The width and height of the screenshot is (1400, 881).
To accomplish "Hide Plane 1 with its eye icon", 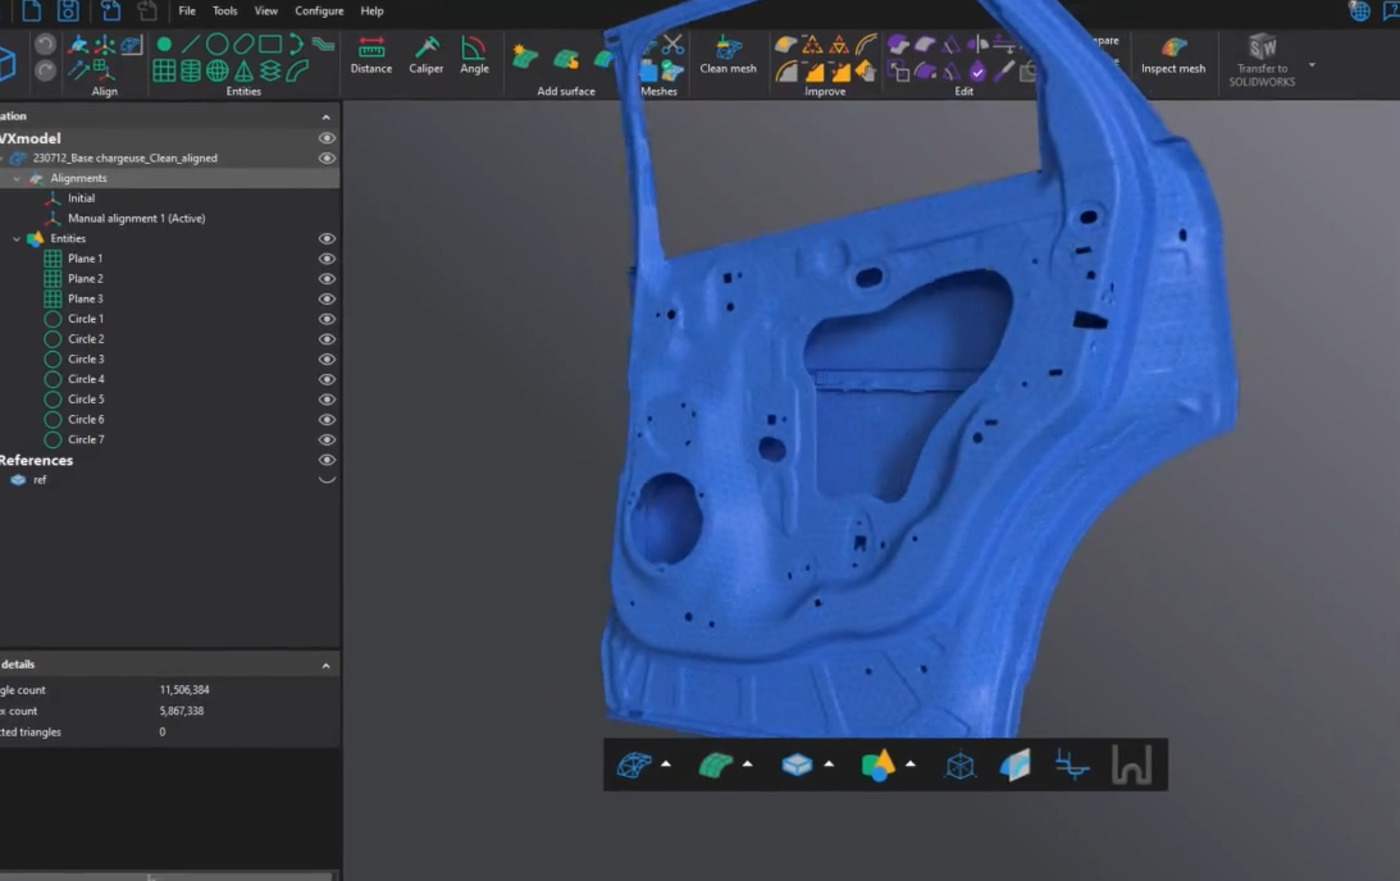I will 326,259.
